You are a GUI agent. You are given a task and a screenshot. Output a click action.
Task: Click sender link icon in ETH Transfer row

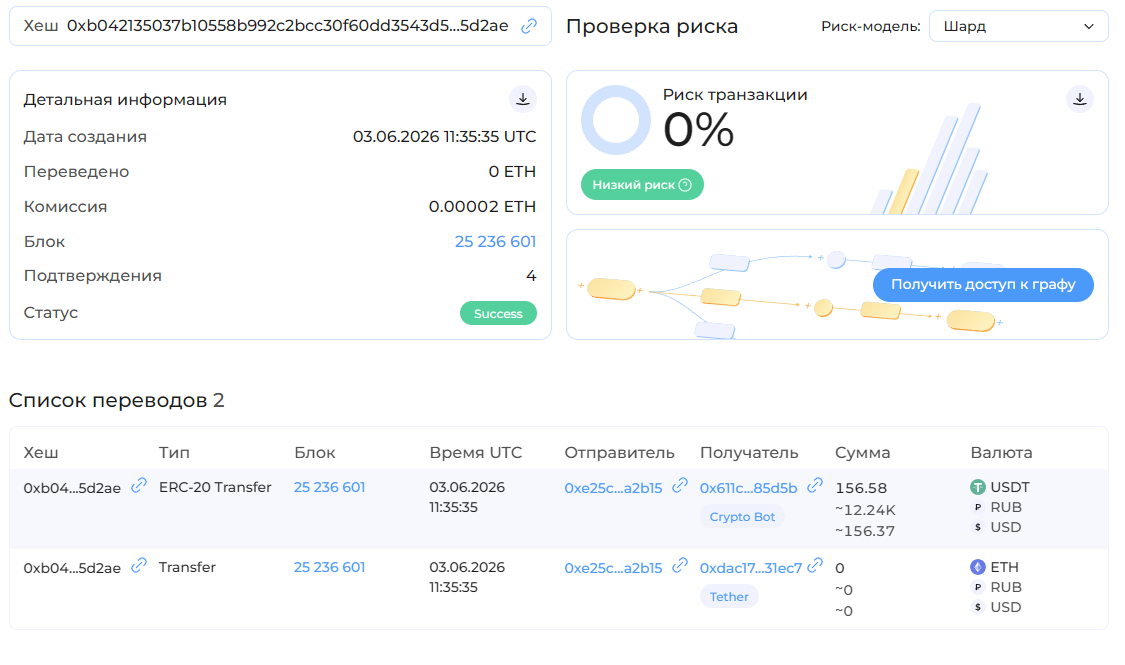[679, 565]
